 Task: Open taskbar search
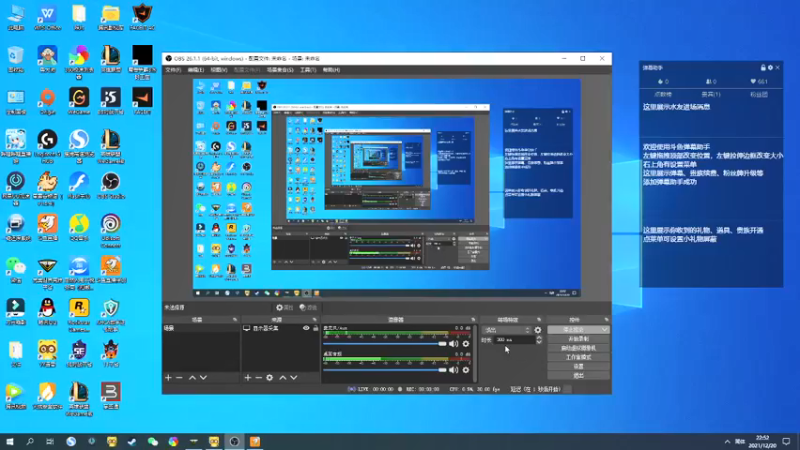(30, 441)
